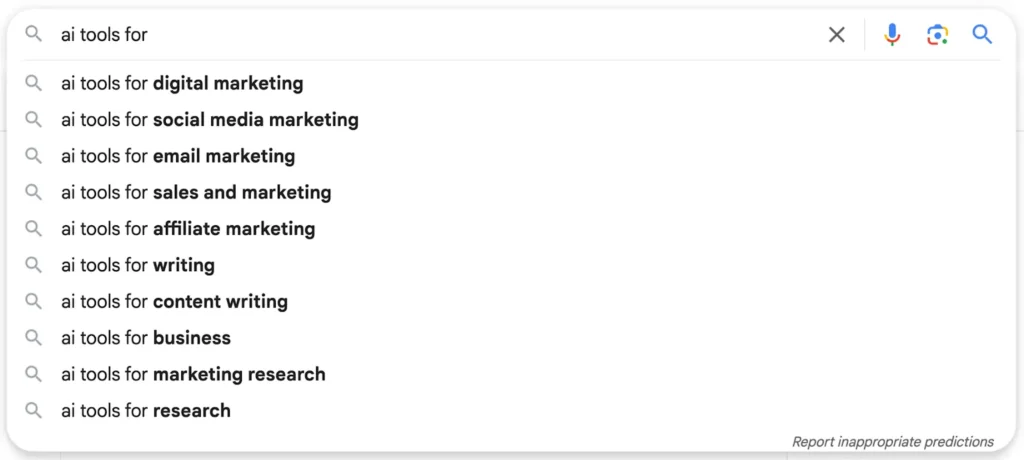Choose 'ai tools for email marketing' suggestion
Image resolution: width=1024 pixels, height=460 pixels.
pos(511,156)
